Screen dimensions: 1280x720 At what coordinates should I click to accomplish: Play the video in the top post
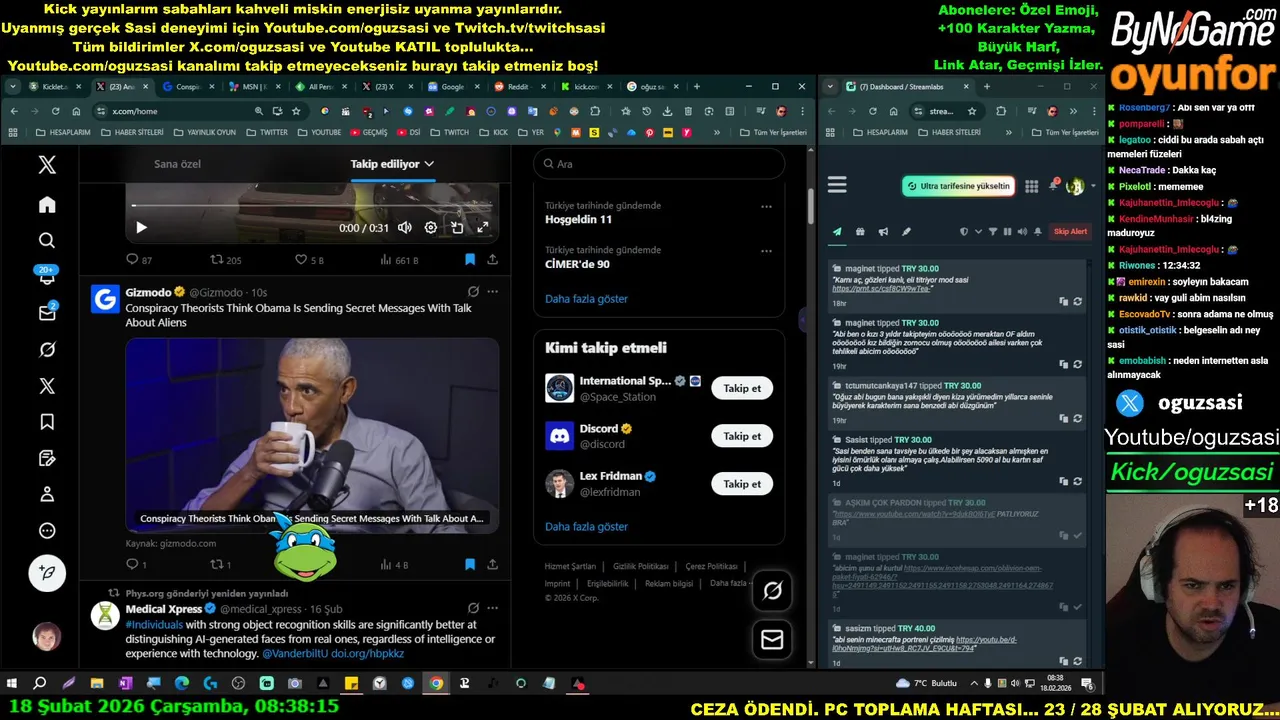click(141, 227)
